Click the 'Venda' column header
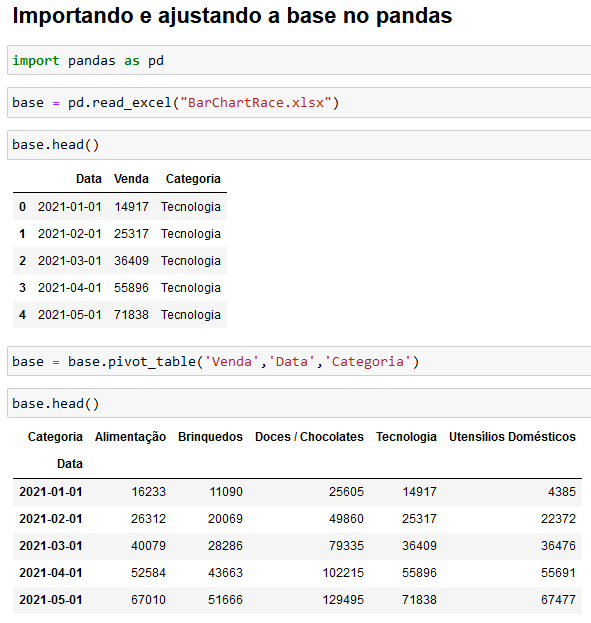 (131, 179)
